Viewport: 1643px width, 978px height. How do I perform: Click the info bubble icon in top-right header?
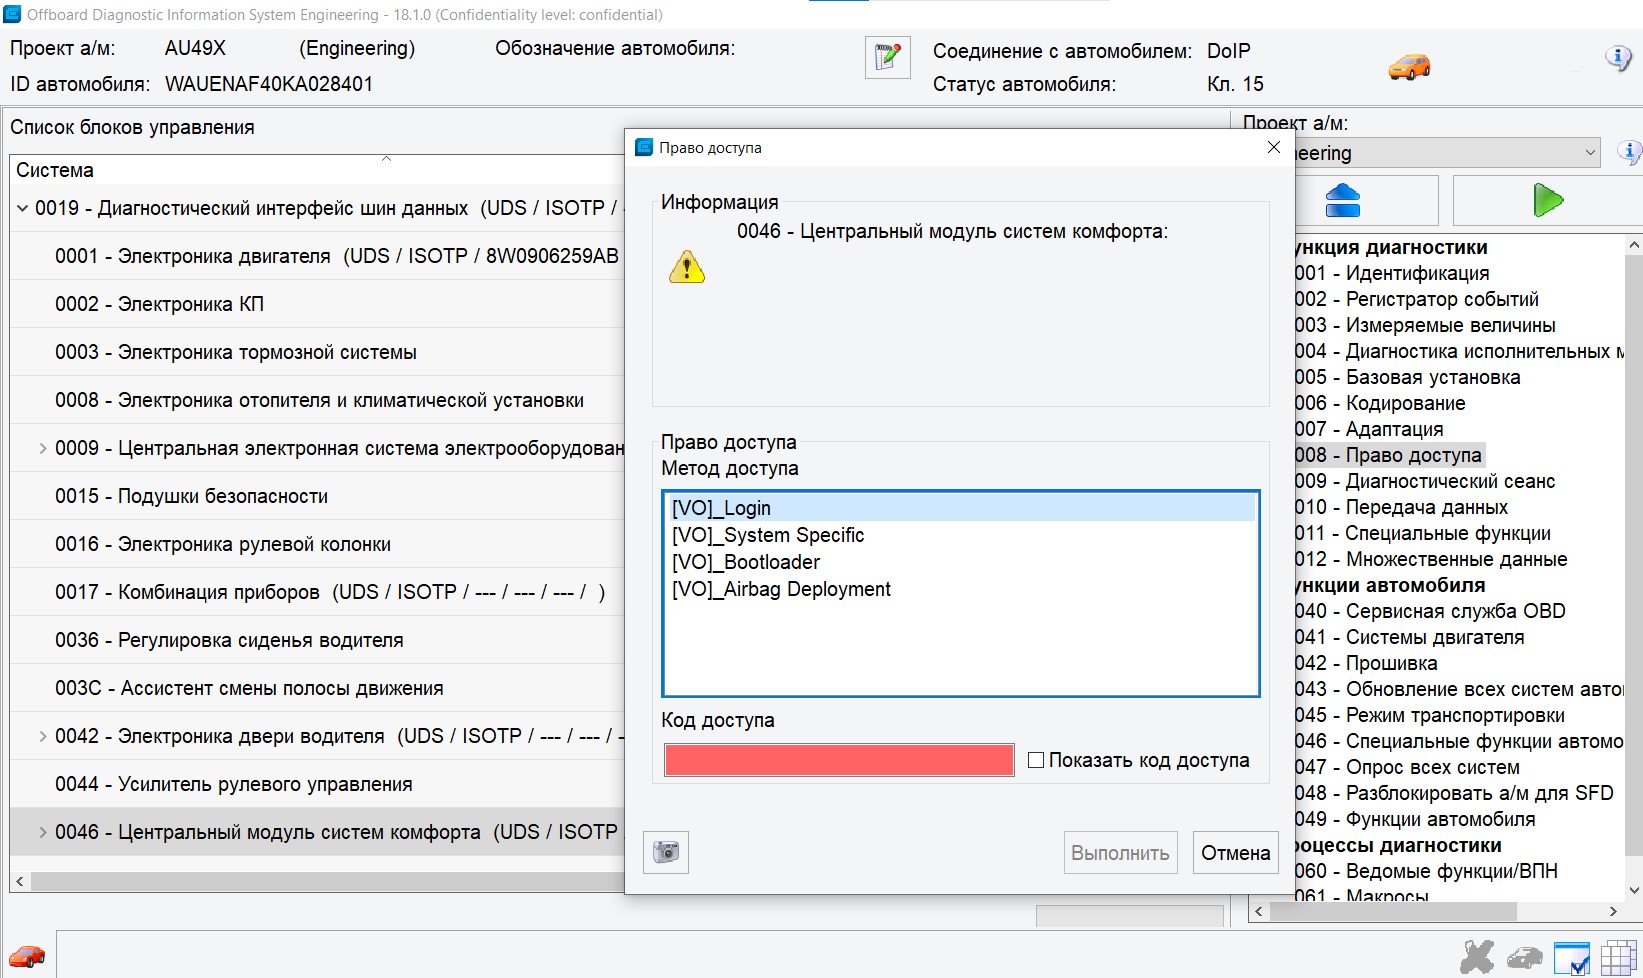click(1617, 58)
